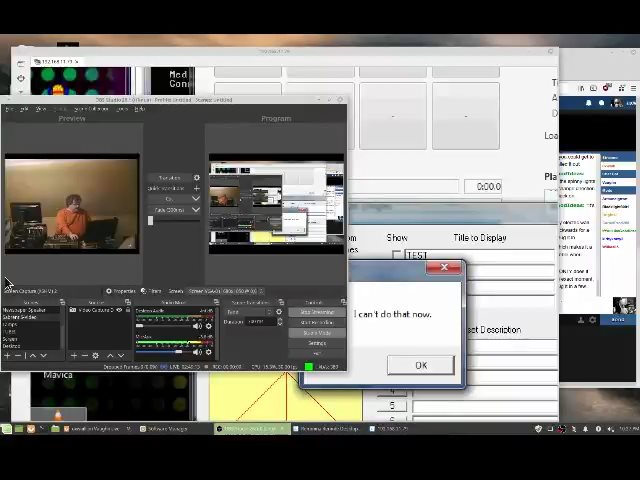The height and width of the screenshot is (480, 640).
Task: Click the transition Duration stepper arrows
Action: [x=280, y=322]
